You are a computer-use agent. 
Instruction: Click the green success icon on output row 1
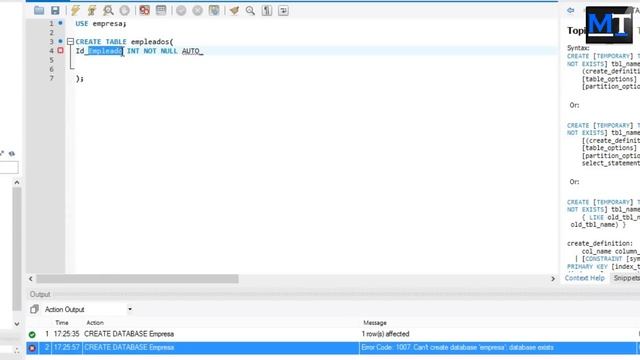(32, 335)
